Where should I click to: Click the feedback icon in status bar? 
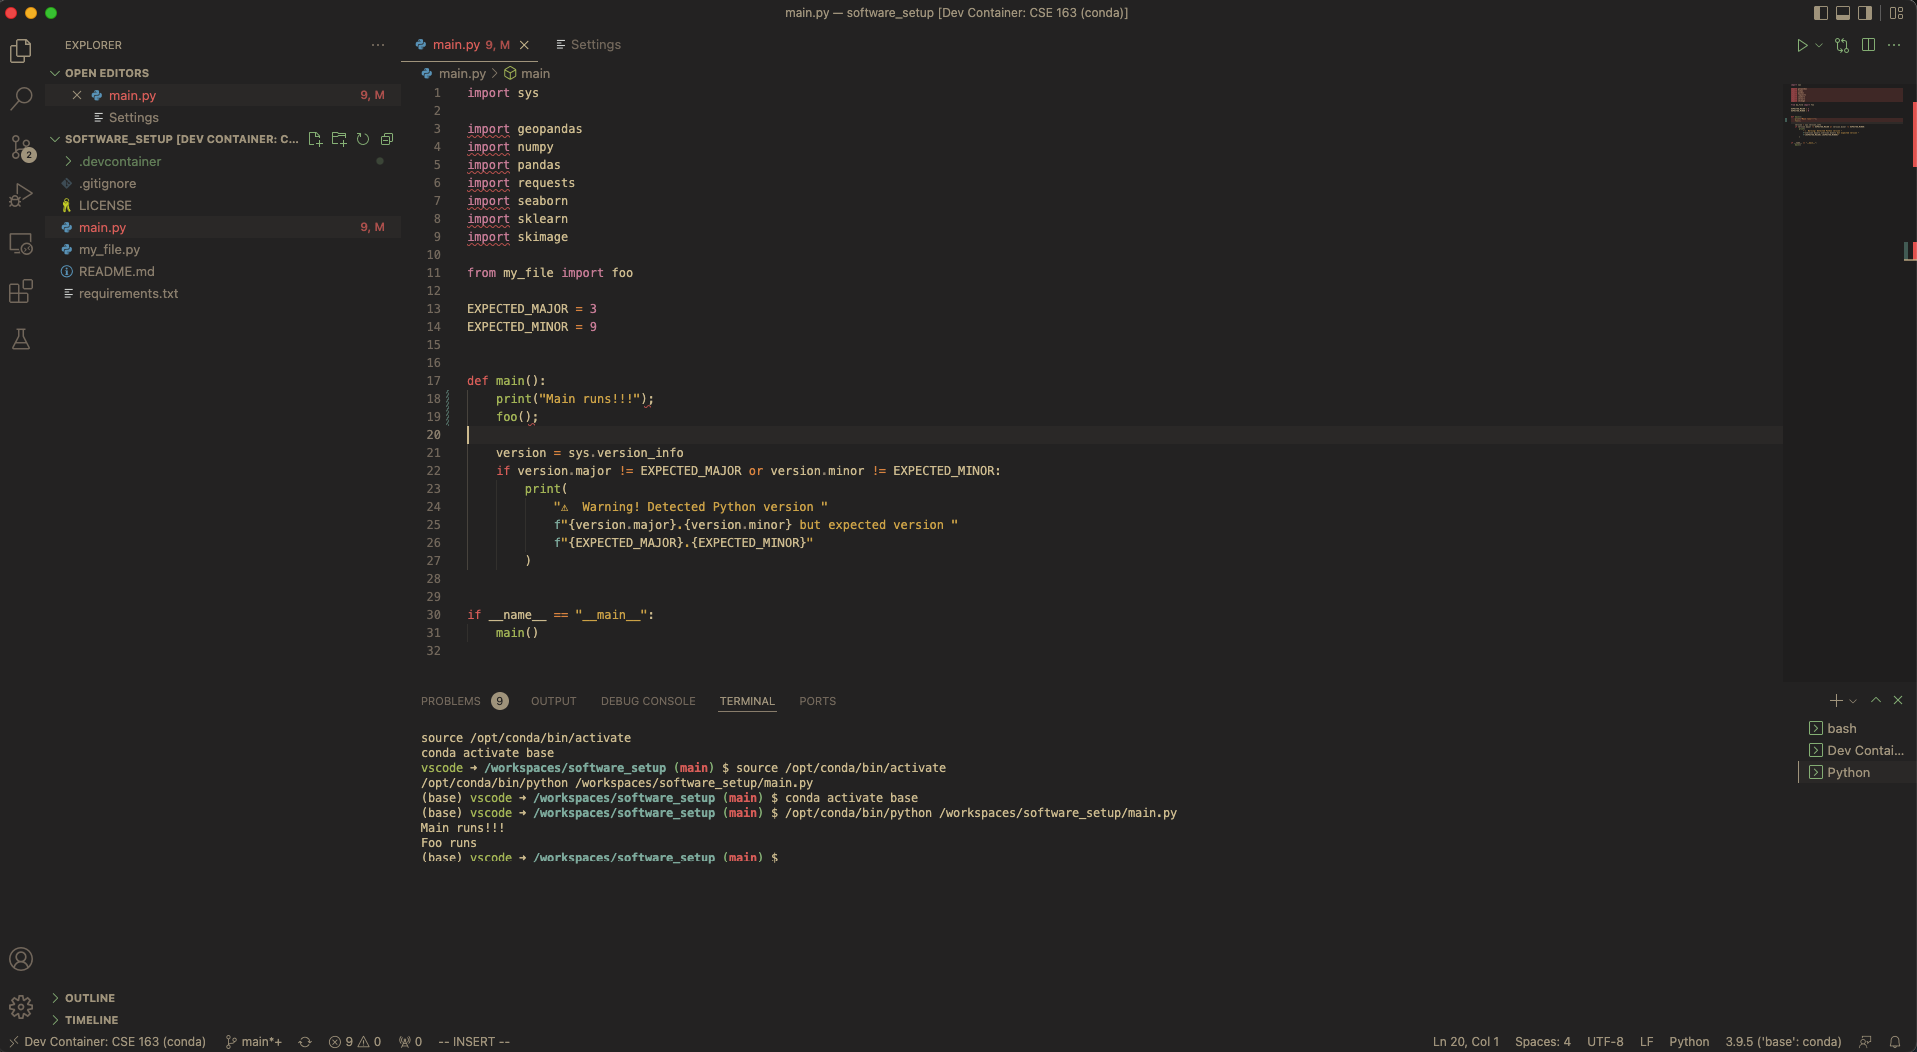pos(1865,1042)
